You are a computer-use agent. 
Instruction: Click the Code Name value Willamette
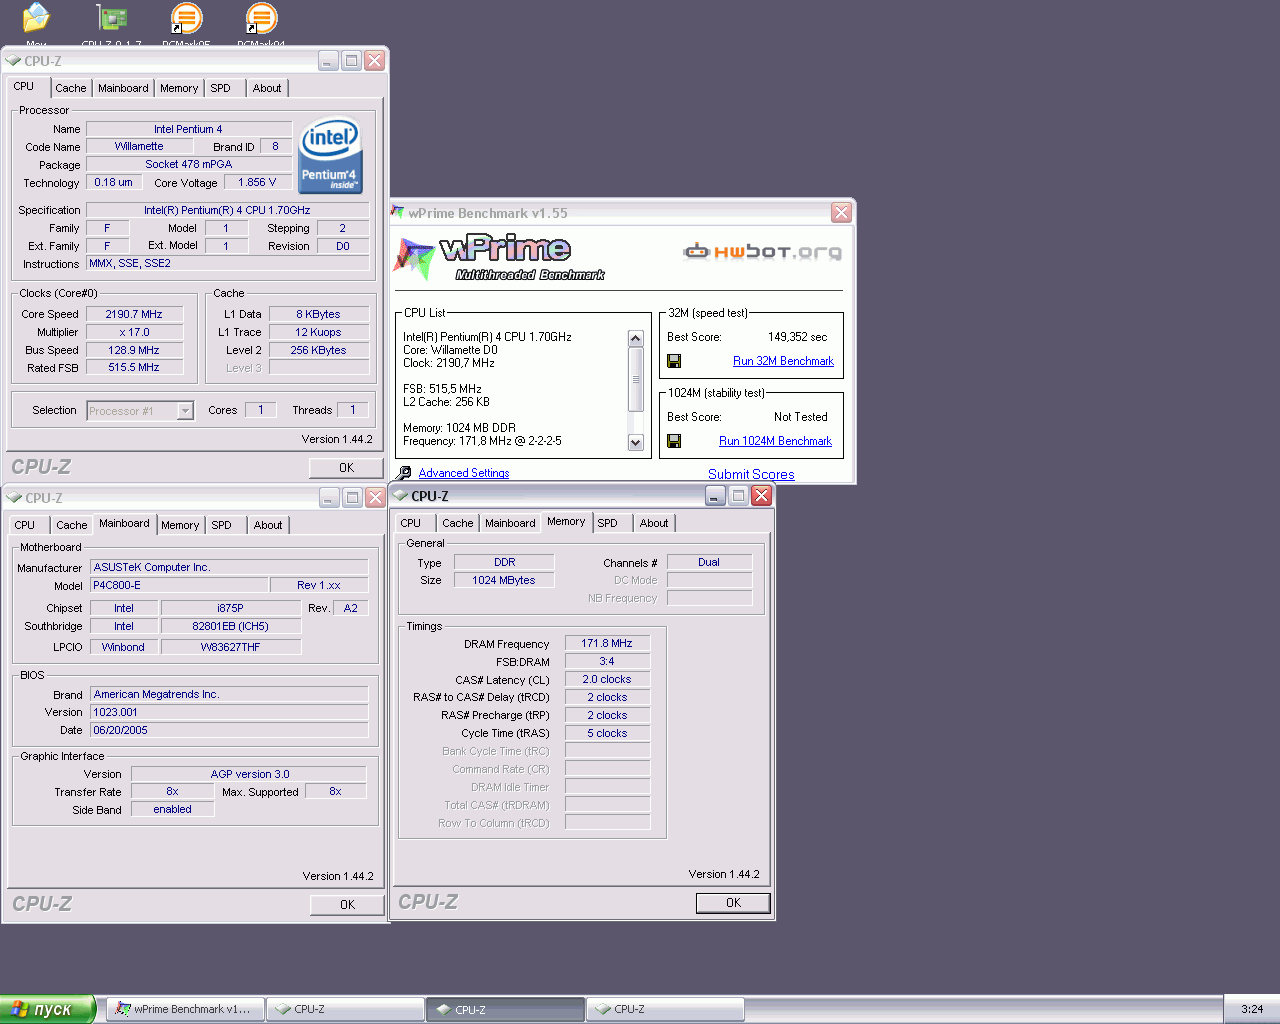click(x=139, y=146)
